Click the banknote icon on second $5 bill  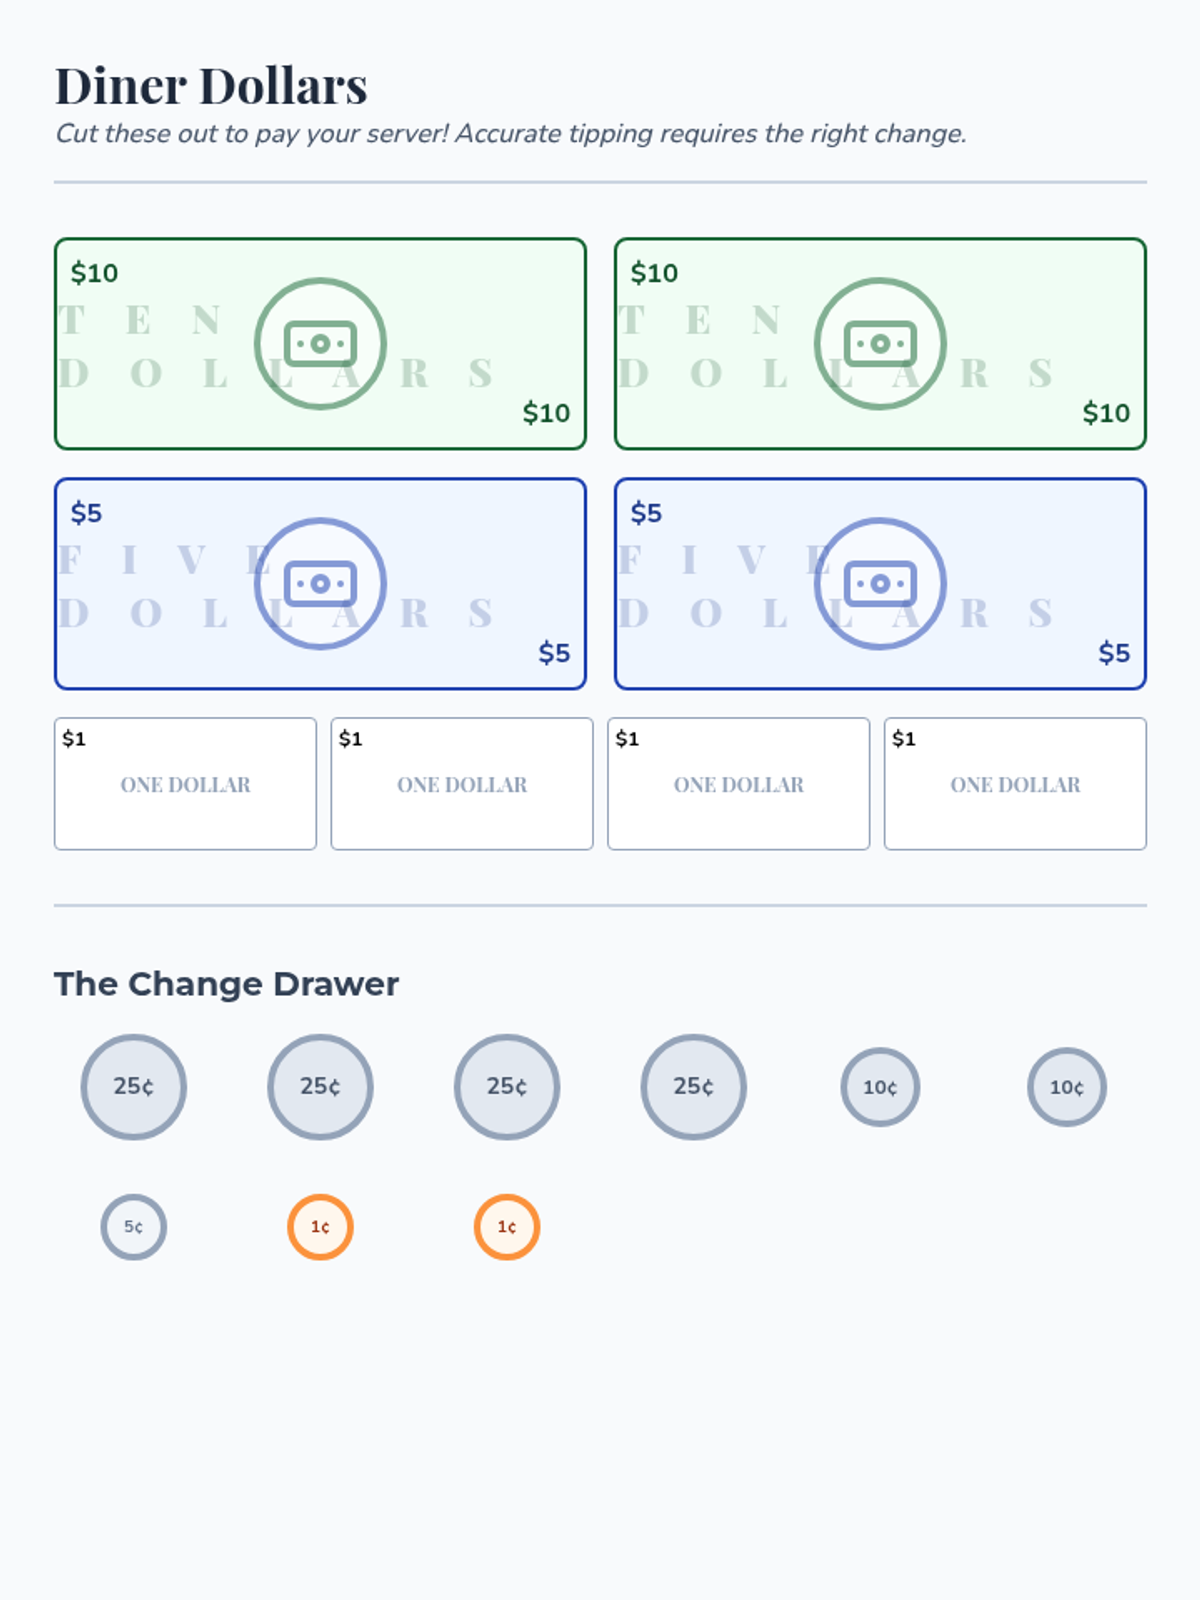(x=880, y=584)
